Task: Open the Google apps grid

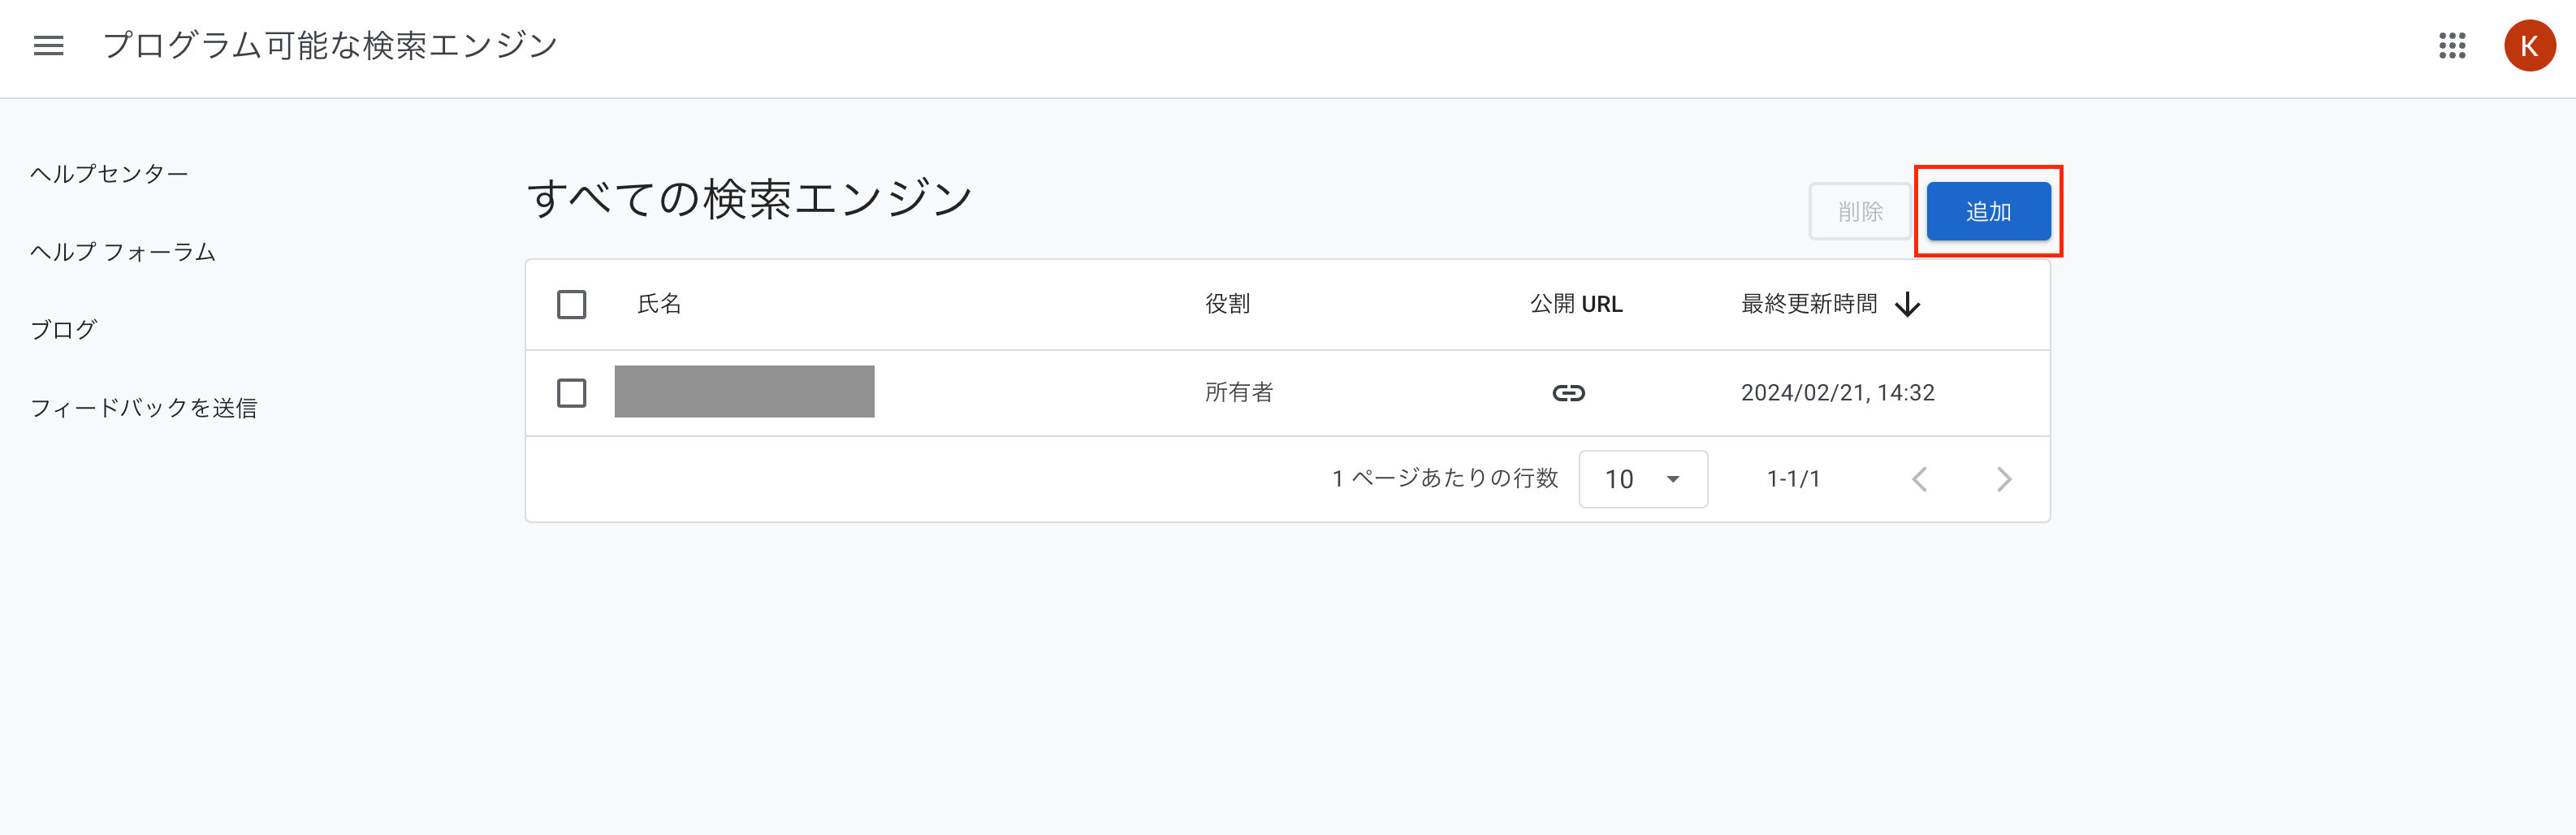Action: point(2451,46)
